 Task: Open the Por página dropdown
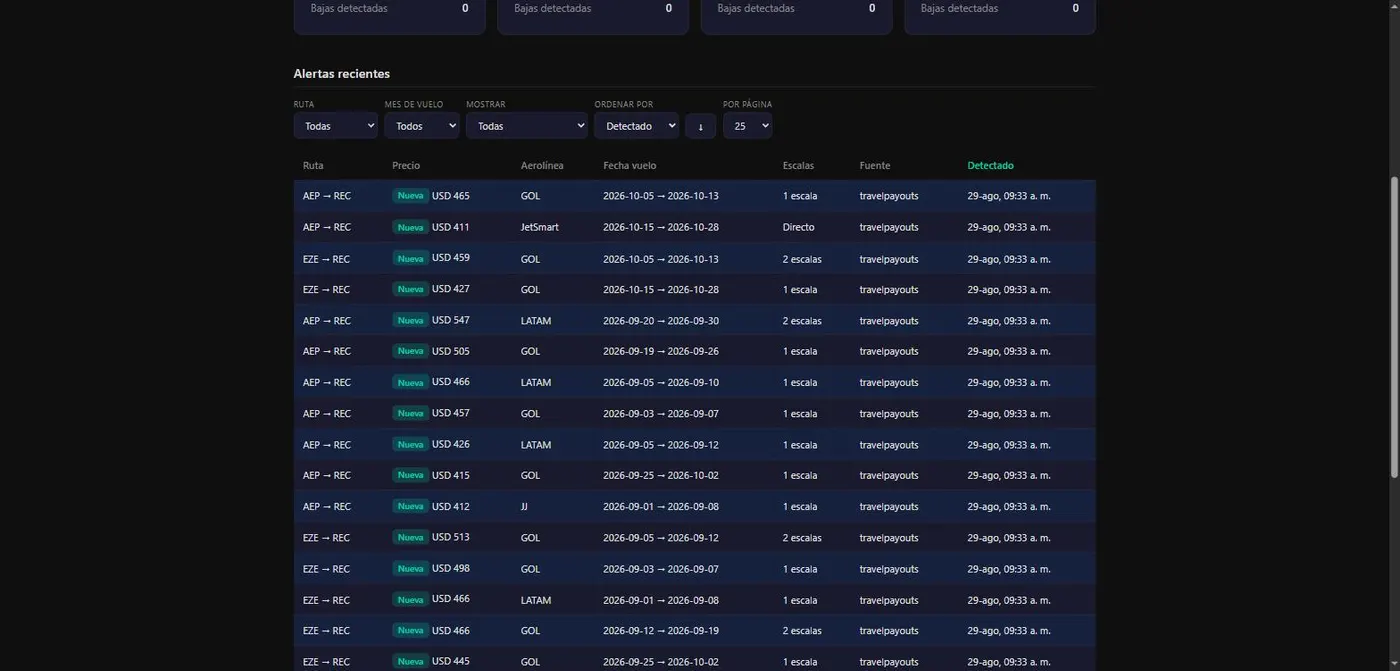click(x=748, y=126)
